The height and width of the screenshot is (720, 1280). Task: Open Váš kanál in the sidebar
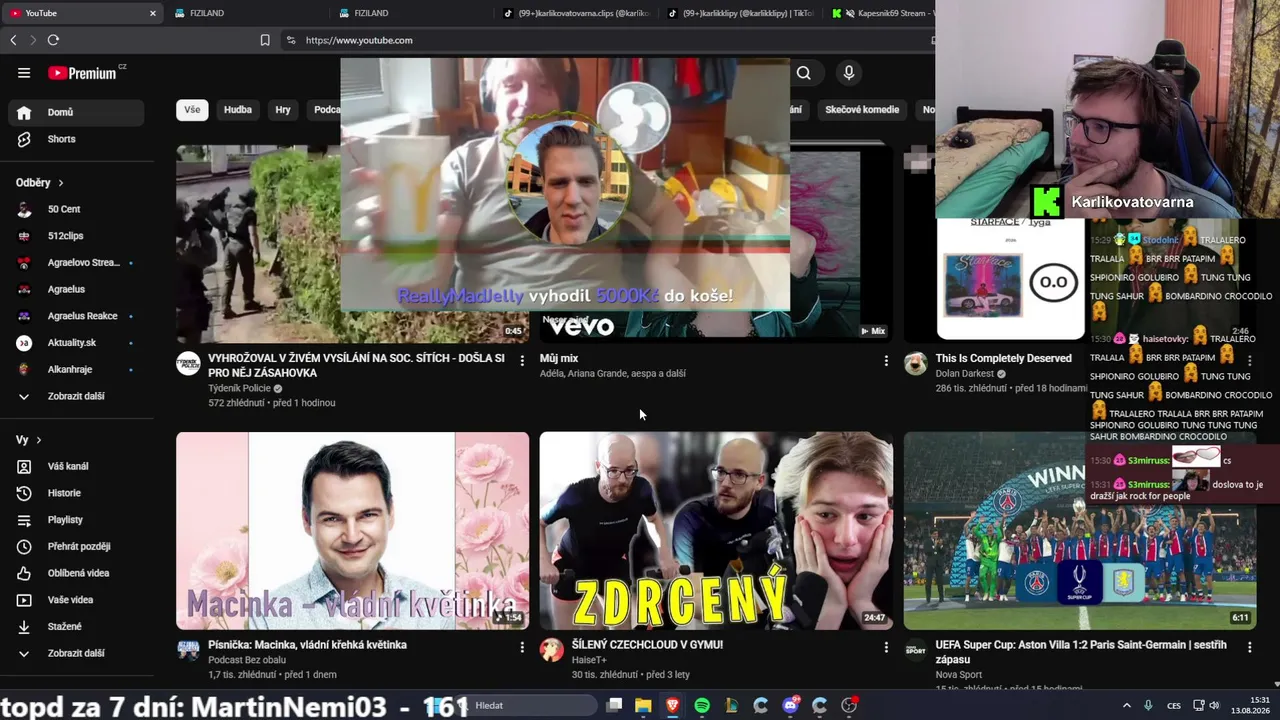point(76,467)
